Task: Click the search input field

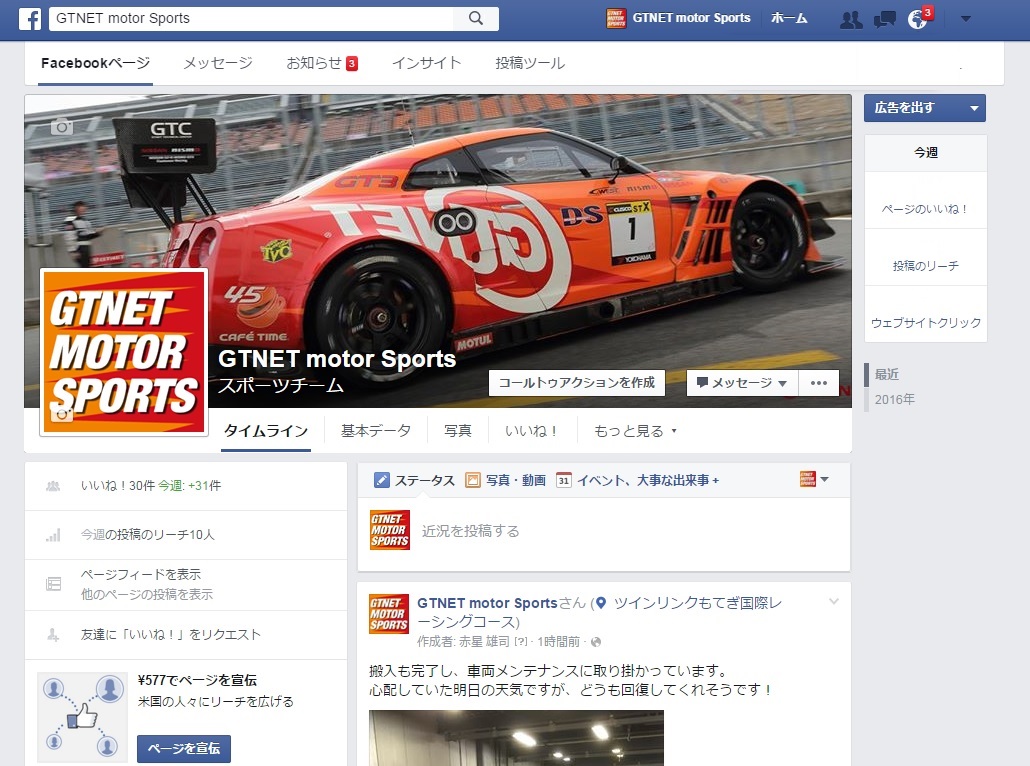Action: pyautogui.click(x=251, y=18)
